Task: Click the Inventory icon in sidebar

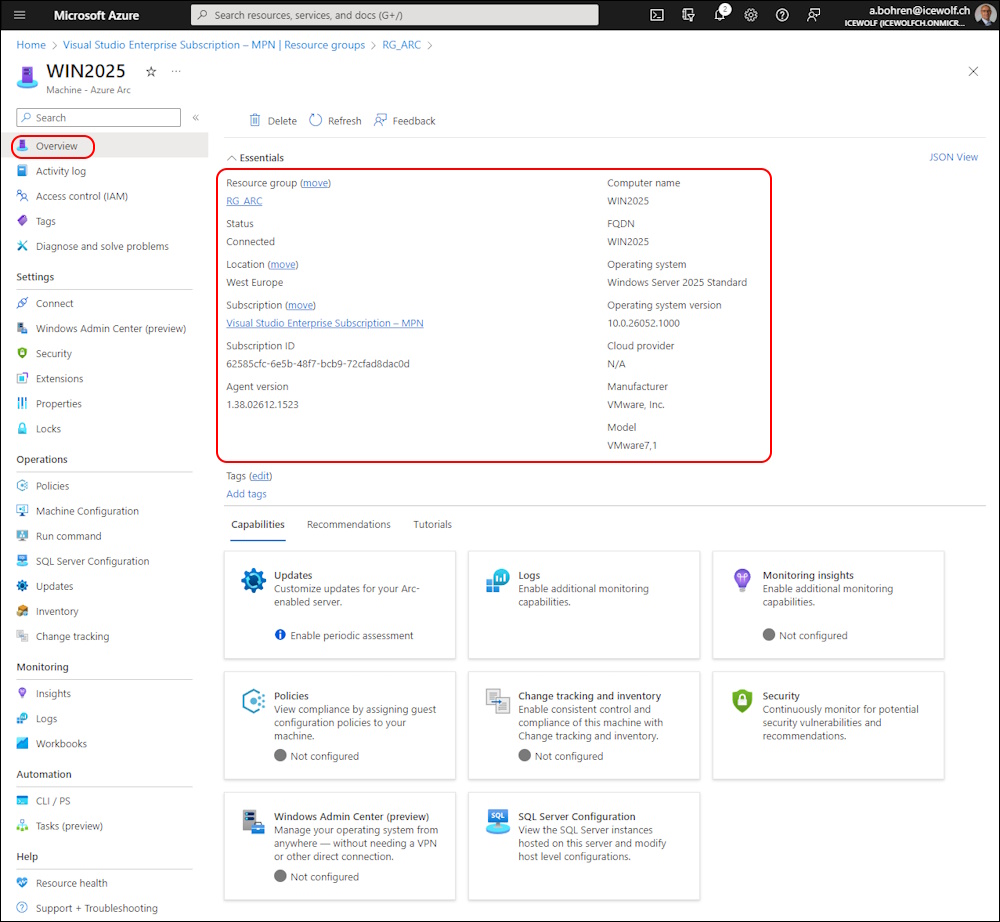Action: coord(22,611)
